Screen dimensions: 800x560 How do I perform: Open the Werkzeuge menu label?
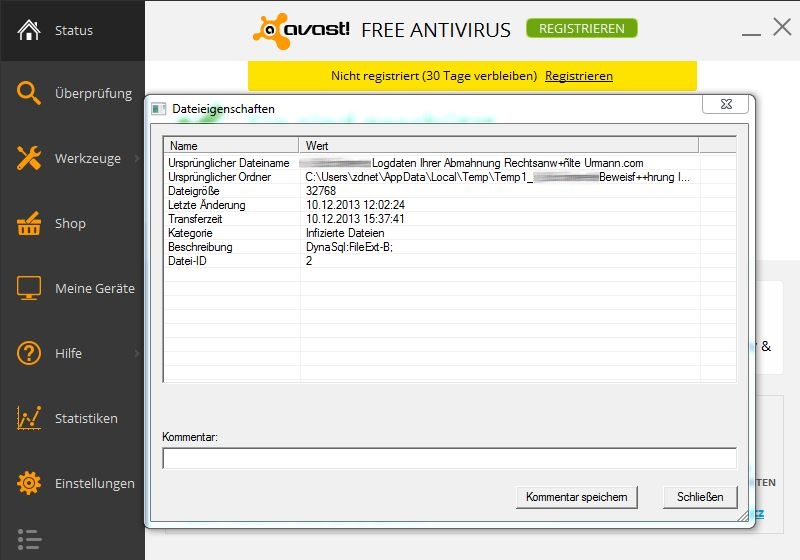[88, 159]
